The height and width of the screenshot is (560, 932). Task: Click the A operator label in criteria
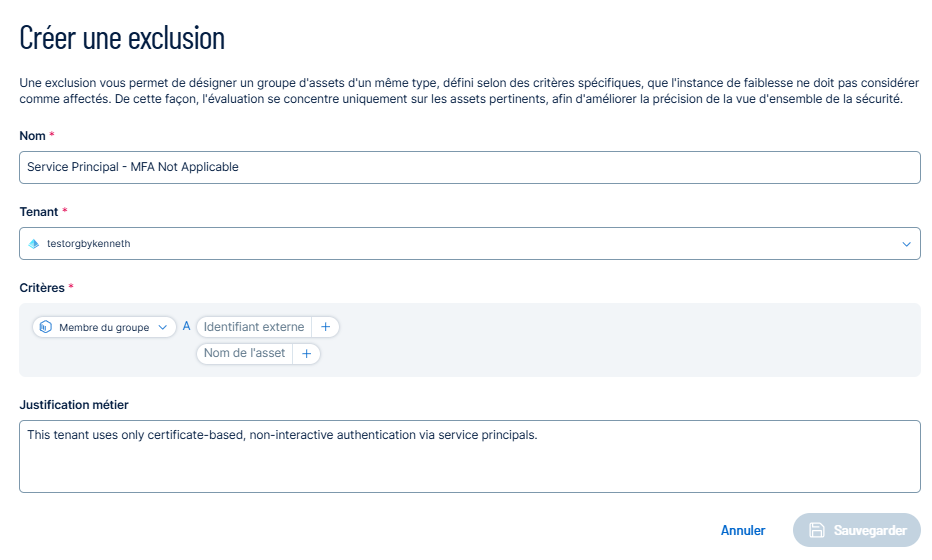click(x=186, y=326)
